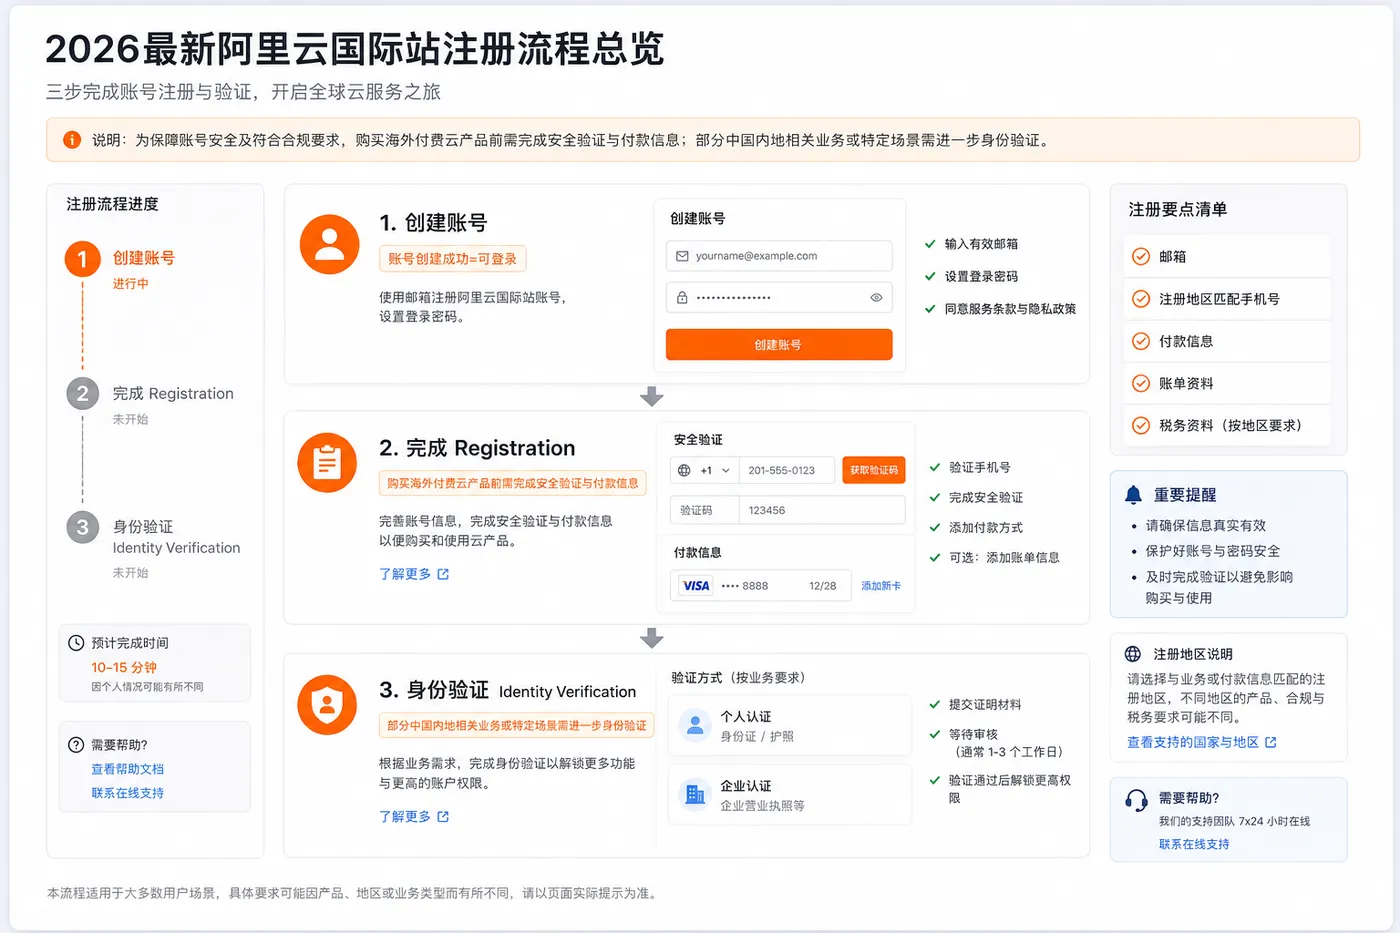
Task: Click the check circle beside 付款信息
Action: tap(1141, 341)
